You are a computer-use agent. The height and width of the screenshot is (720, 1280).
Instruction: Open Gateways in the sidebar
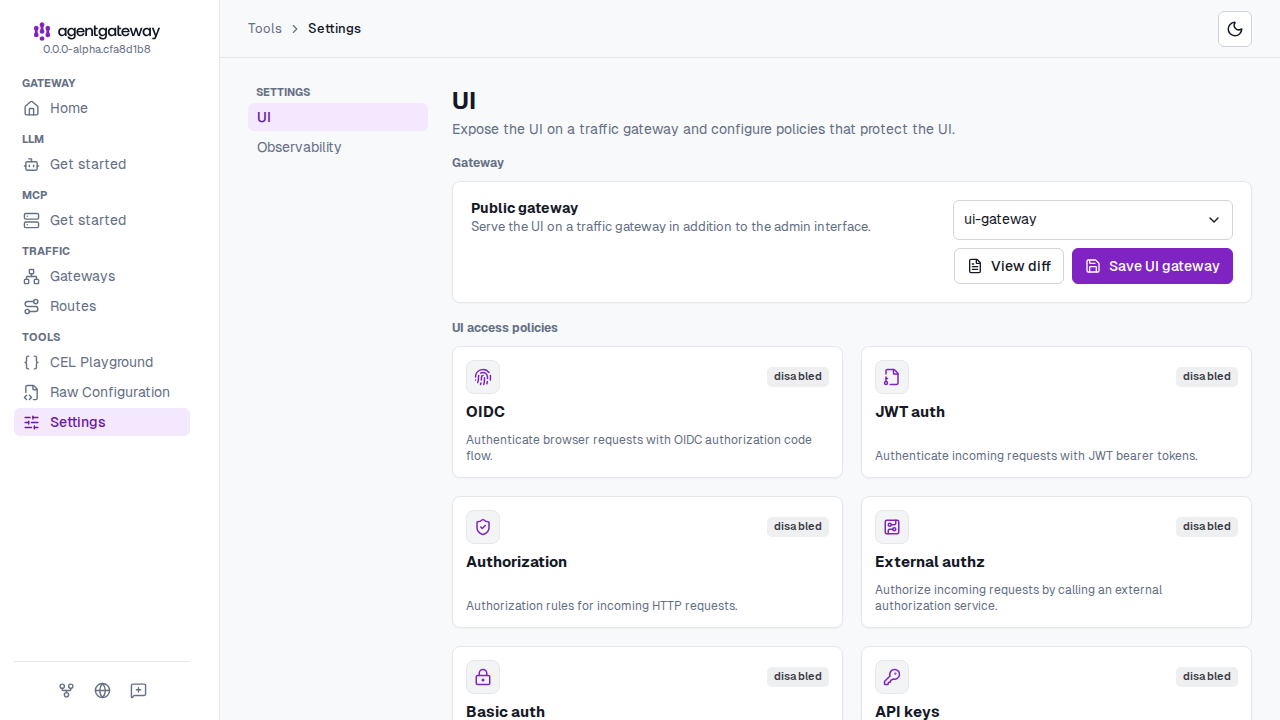(x=102, y=276)
